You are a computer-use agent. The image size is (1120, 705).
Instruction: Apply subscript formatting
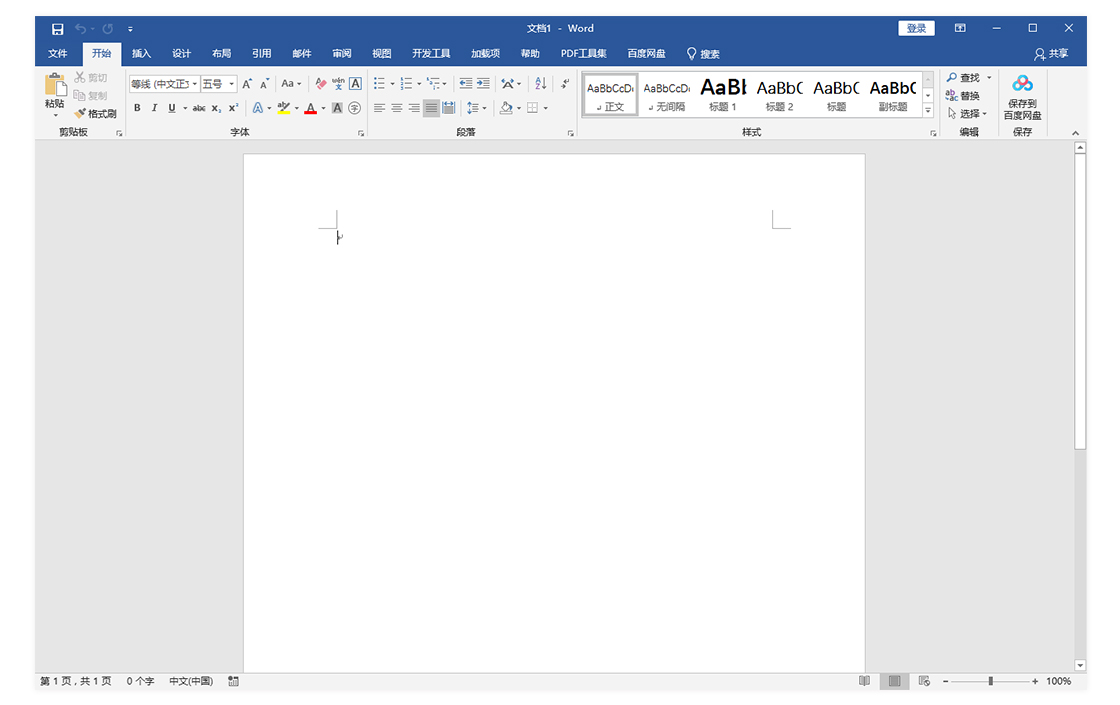tap(216, 108)
